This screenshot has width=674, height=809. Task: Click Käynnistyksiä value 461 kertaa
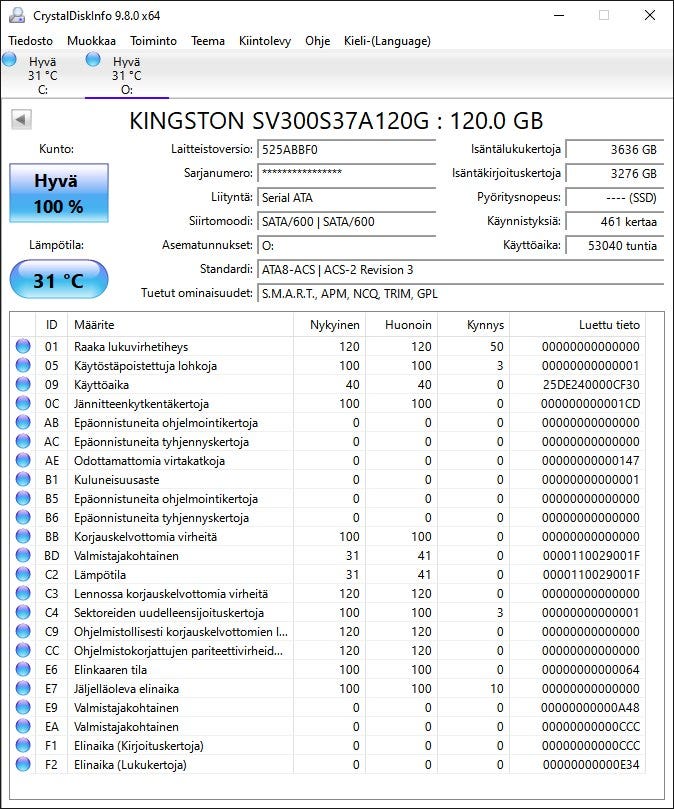coord(615,222)
